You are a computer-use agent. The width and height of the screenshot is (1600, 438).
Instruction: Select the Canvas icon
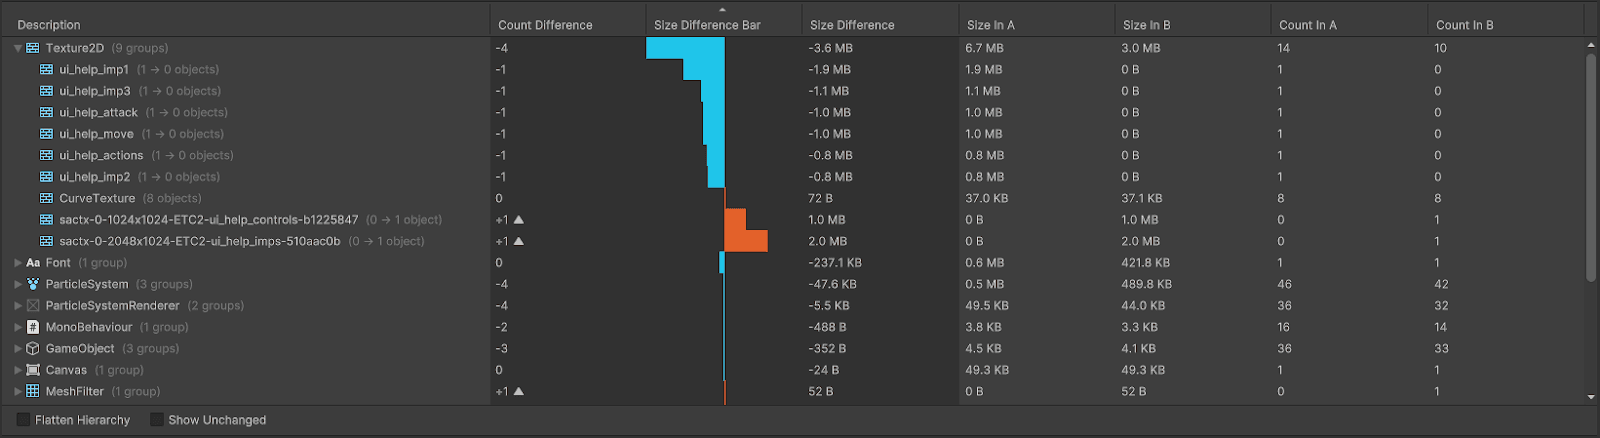coord(33,370)
